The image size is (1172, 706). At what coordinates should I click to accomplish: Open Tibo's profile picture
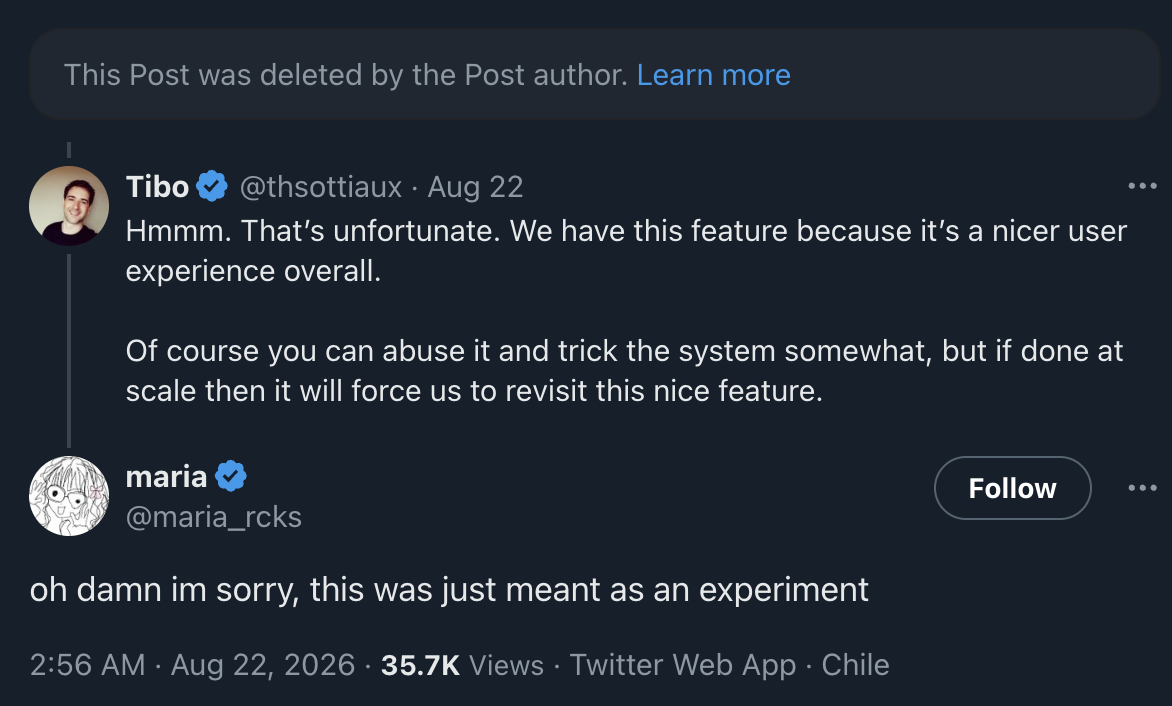pyautogui.click(x=69, y=205)
